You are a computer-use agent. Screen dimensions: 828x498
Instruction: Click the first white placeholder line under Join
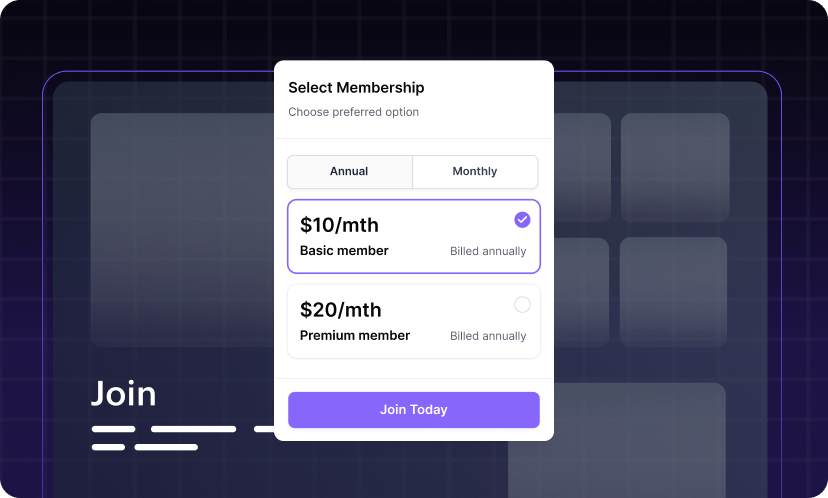coord(113,429)
